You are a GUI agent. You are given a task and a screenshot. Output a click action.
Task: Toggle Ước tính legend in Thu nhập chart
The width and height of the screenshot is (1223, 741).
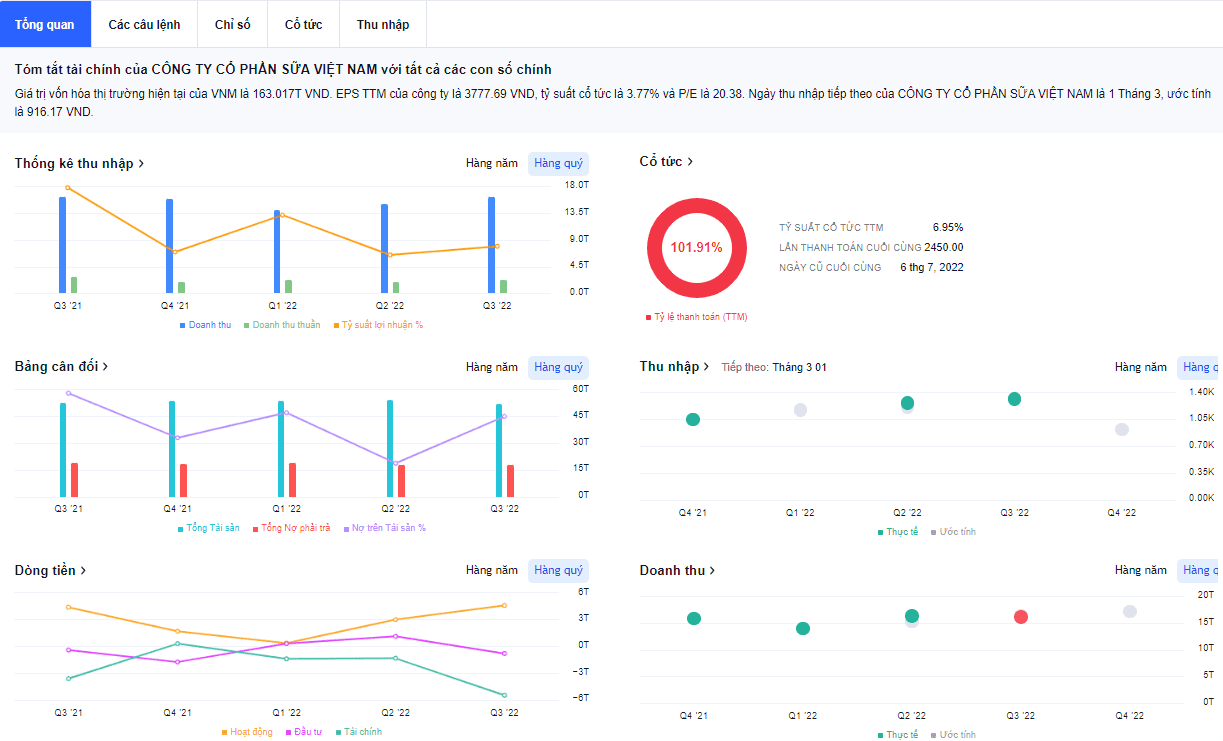953,532
